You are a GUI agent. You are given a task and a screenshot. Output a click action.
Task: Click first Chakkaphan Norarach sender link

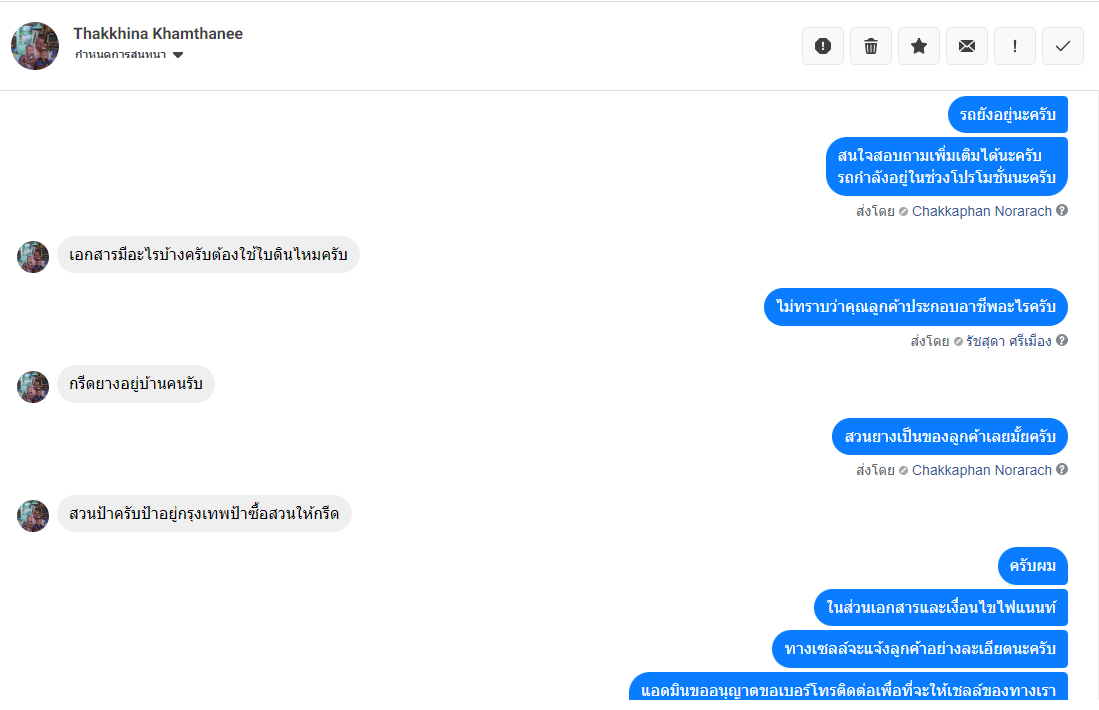point(981,211)
